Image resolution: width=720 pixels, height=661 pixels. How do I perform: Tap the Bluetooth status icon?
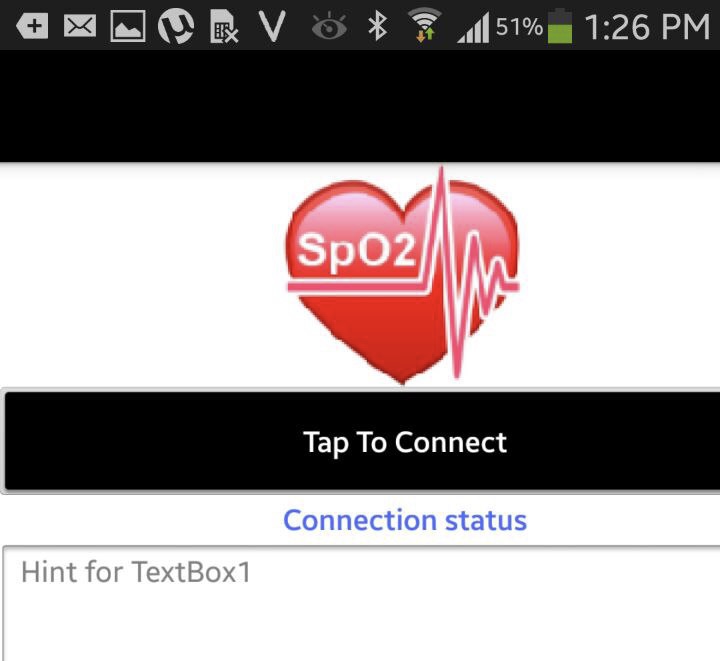coord(377,26)
